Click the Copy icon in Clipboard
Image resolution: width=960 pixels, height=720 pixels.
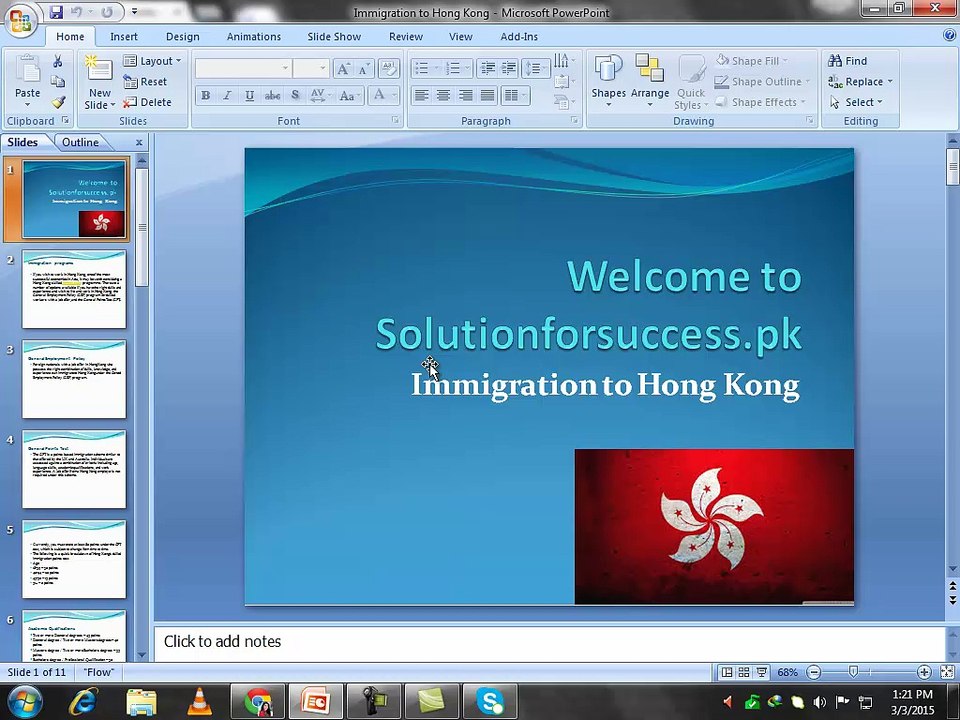(58, 81)
